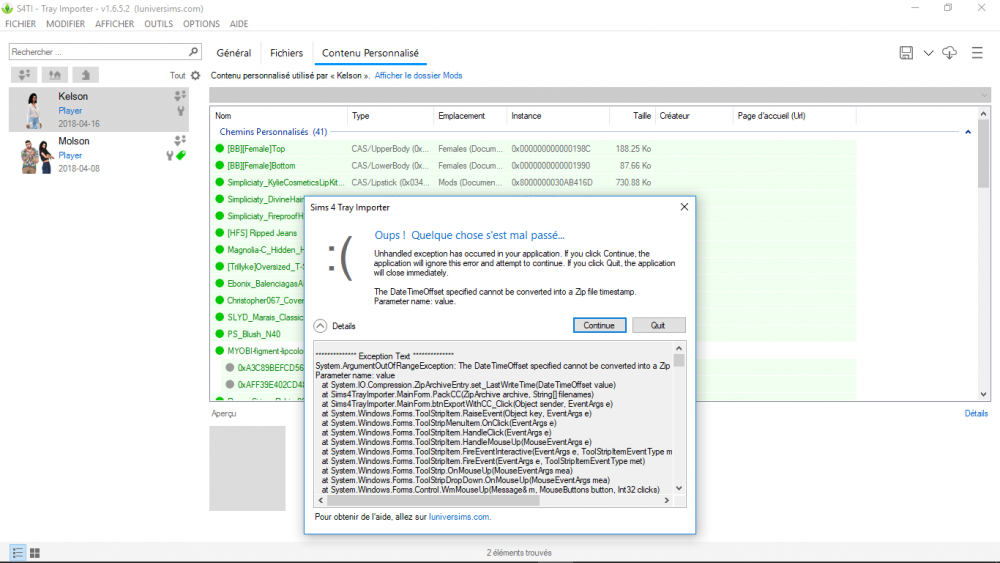Click the exception text horizontal scrollbar right arrow
The image size is (1000, 563).
pyautogui.click(x=666, y=501)
